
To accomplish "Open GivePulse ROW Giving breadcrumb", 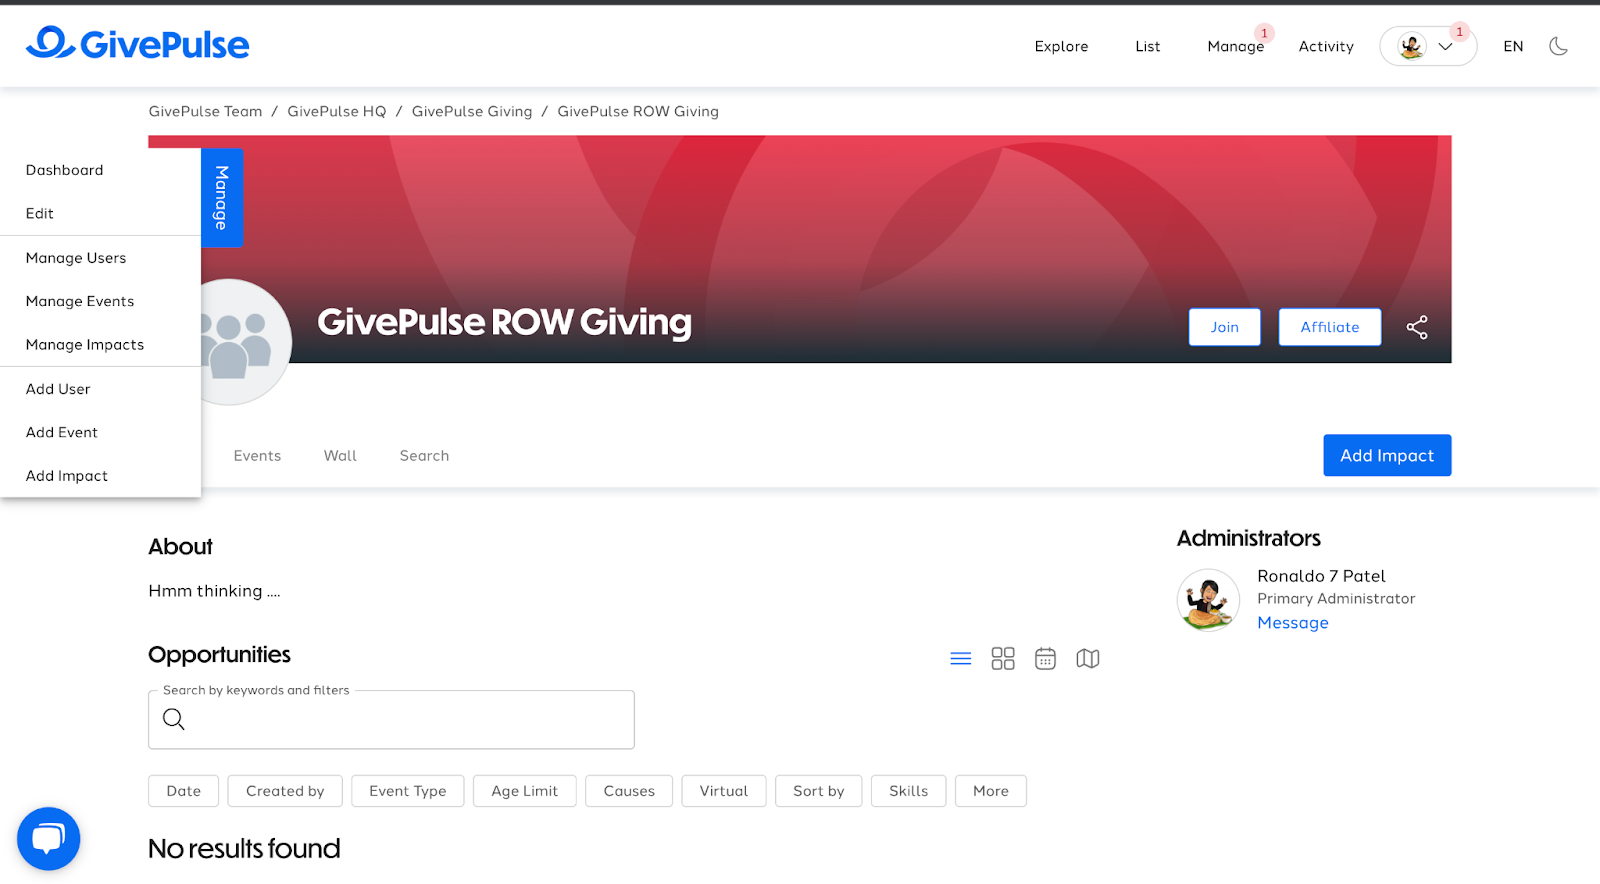I will pos(638,111).
